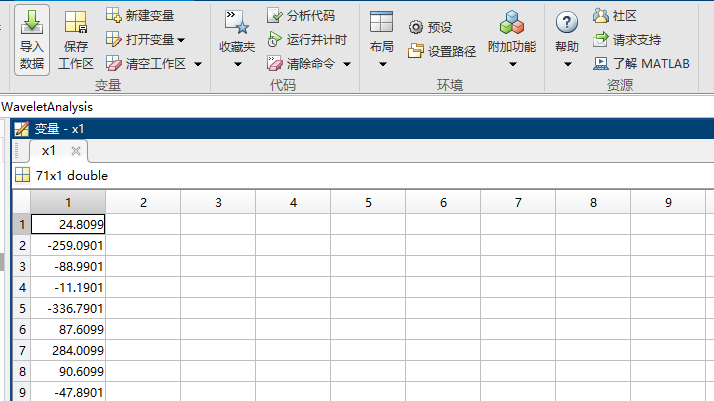Select the x1 variable tab

tap(48, 151)
